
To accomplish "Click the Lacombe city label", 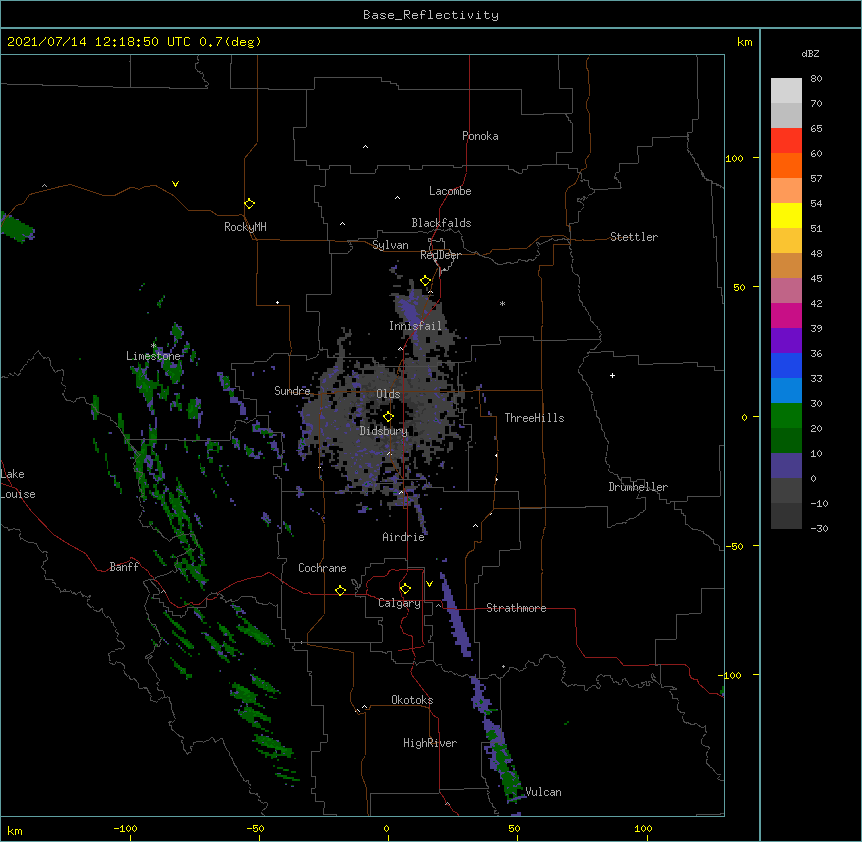I will click(450, 191).
